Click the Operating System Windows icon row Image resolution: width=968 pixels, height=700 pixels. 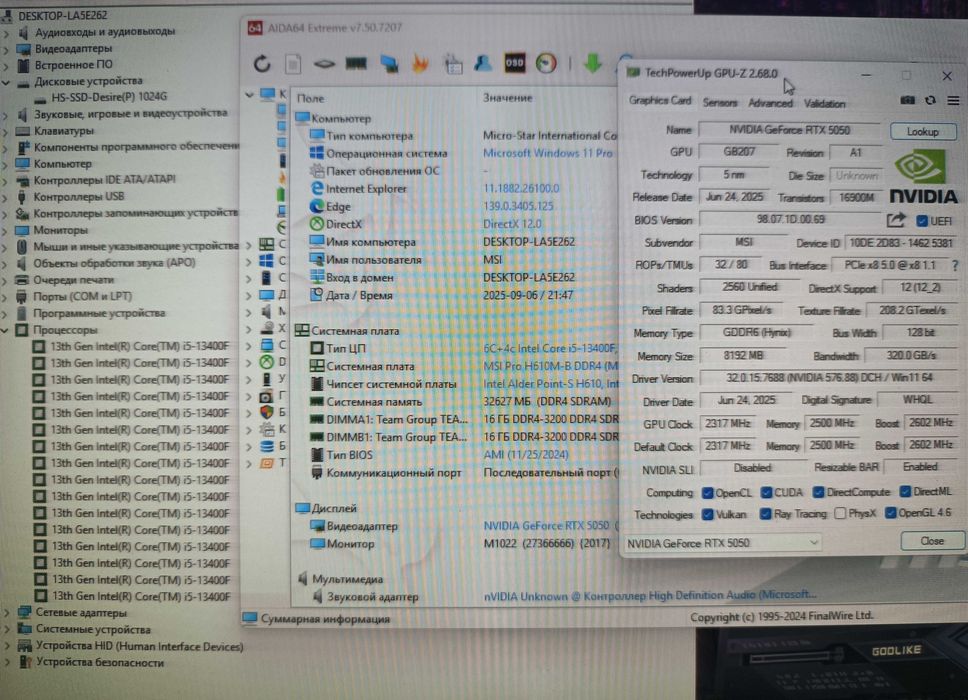point(317,153)
